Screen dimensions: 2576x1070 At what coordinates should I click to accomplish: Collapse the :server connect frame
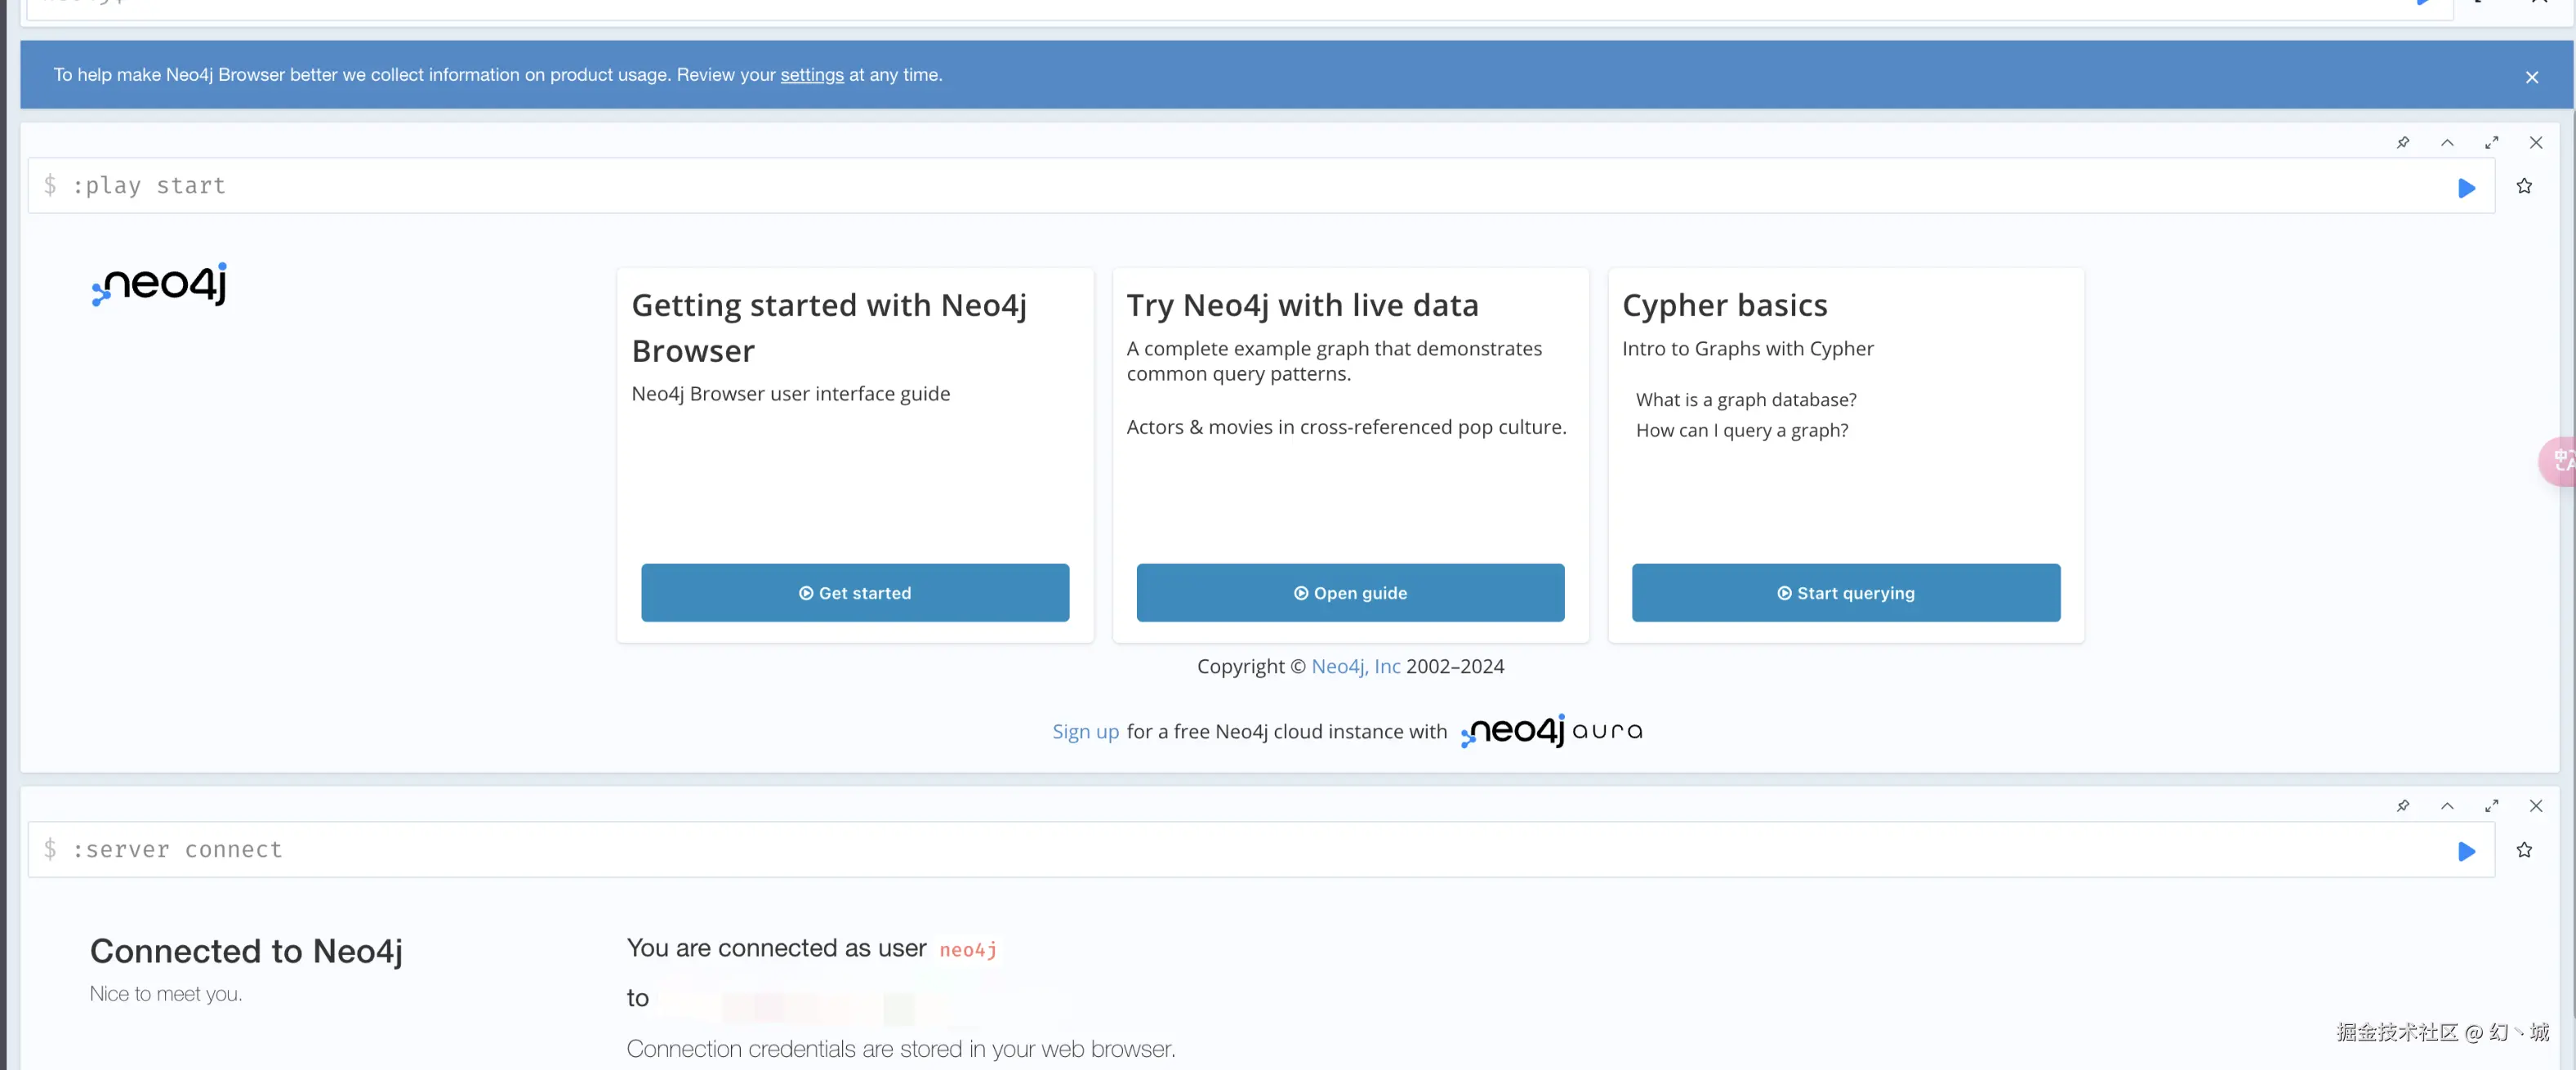pos(2447,806)
